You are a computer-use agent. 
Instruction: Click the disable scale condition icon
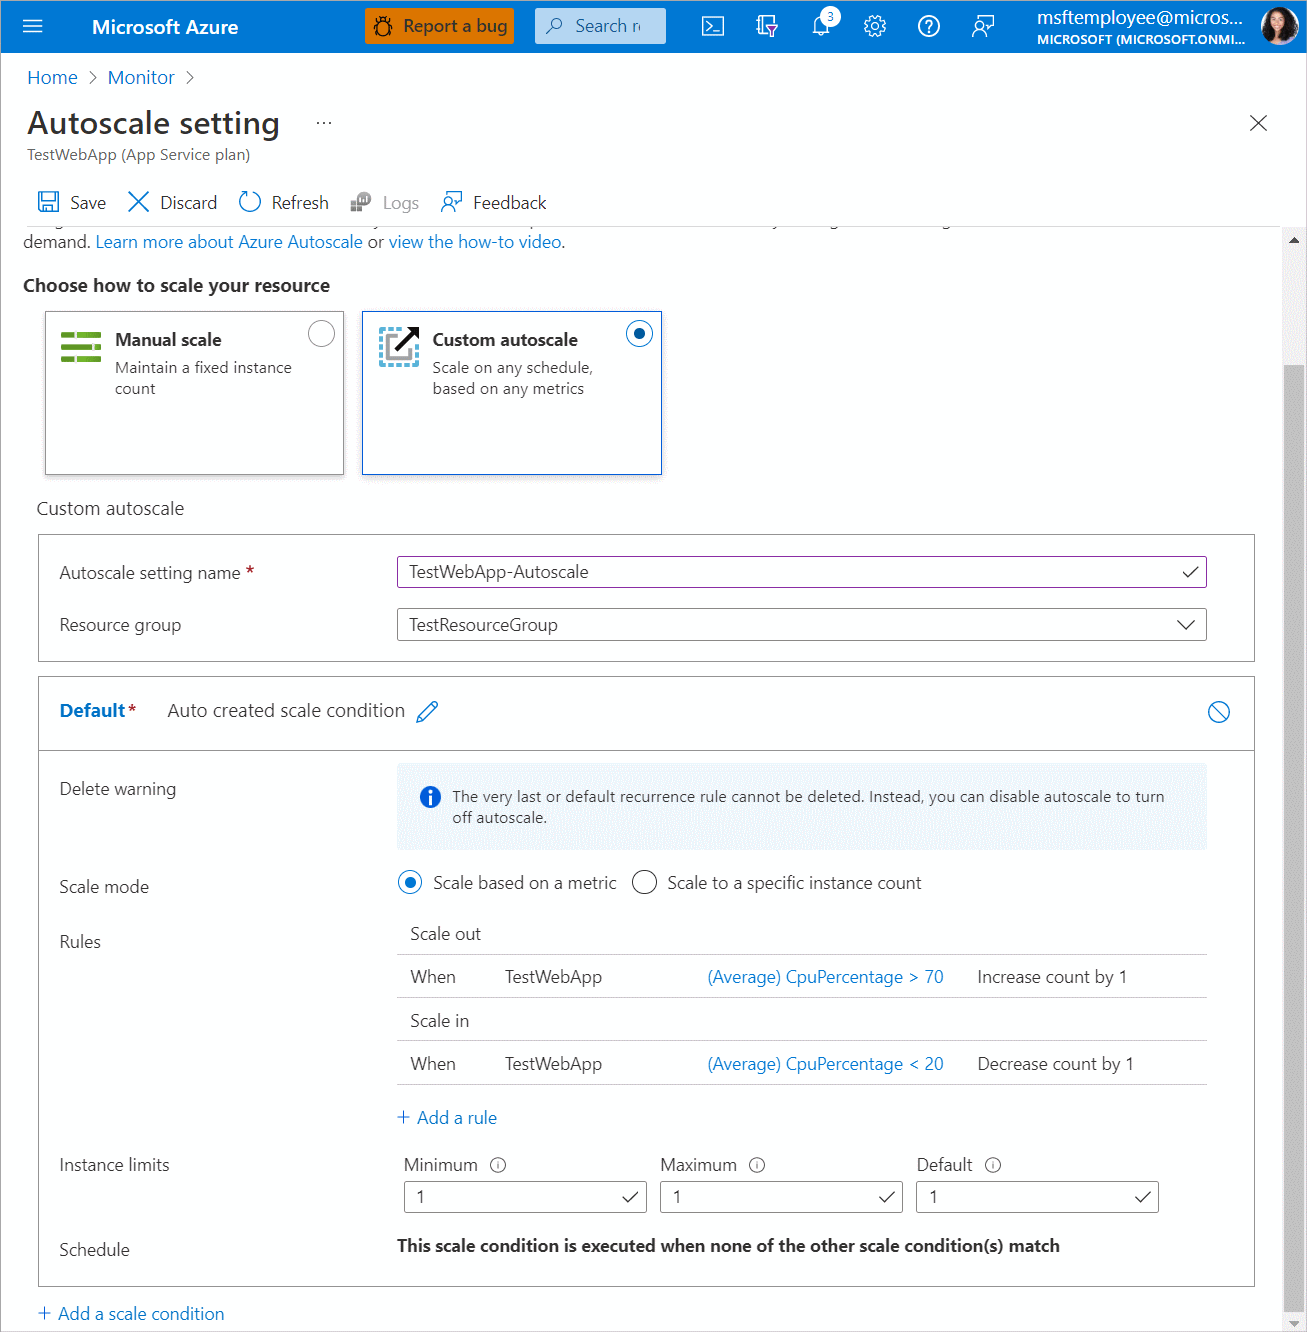[x=1218, y=712]
